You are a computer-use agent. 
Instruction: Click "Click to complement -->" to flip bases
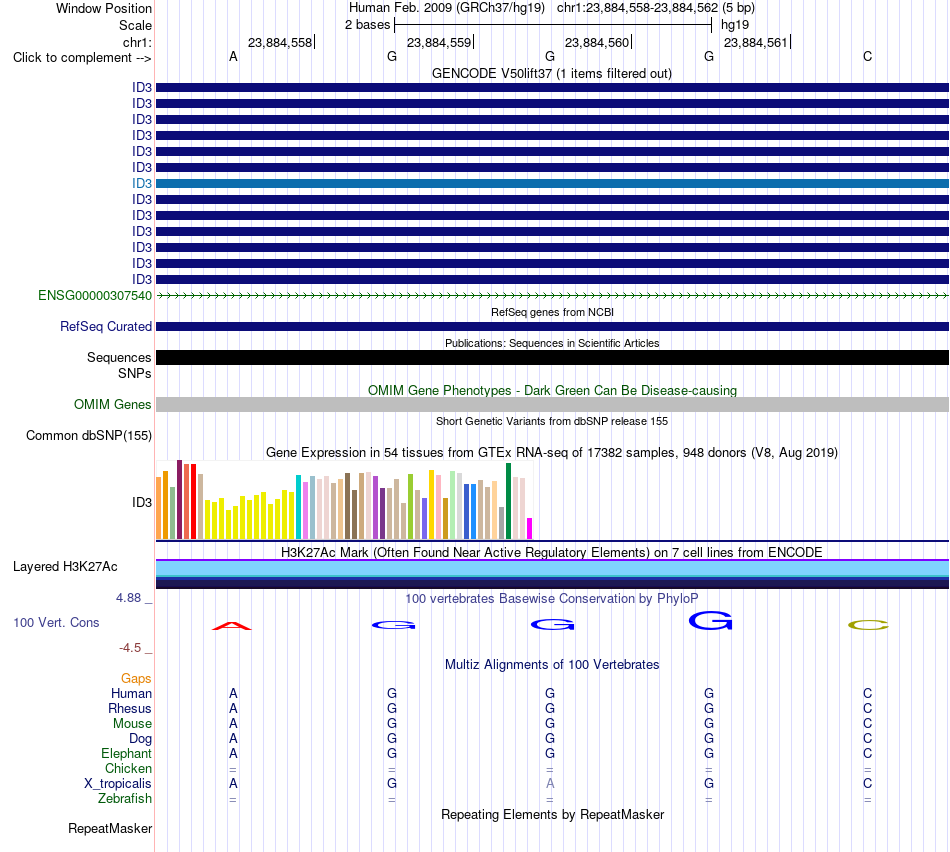[x=82, y=58]
